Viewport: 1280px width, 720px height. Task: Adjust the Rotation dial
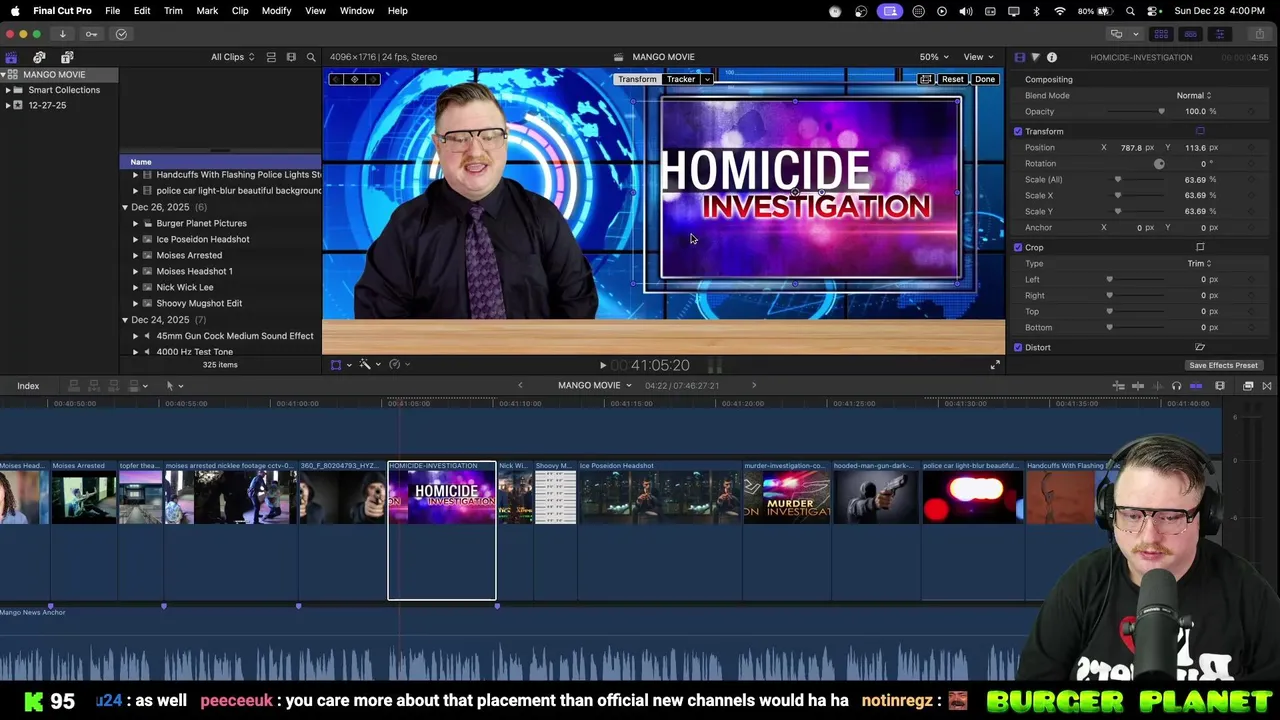point(1159,163)
